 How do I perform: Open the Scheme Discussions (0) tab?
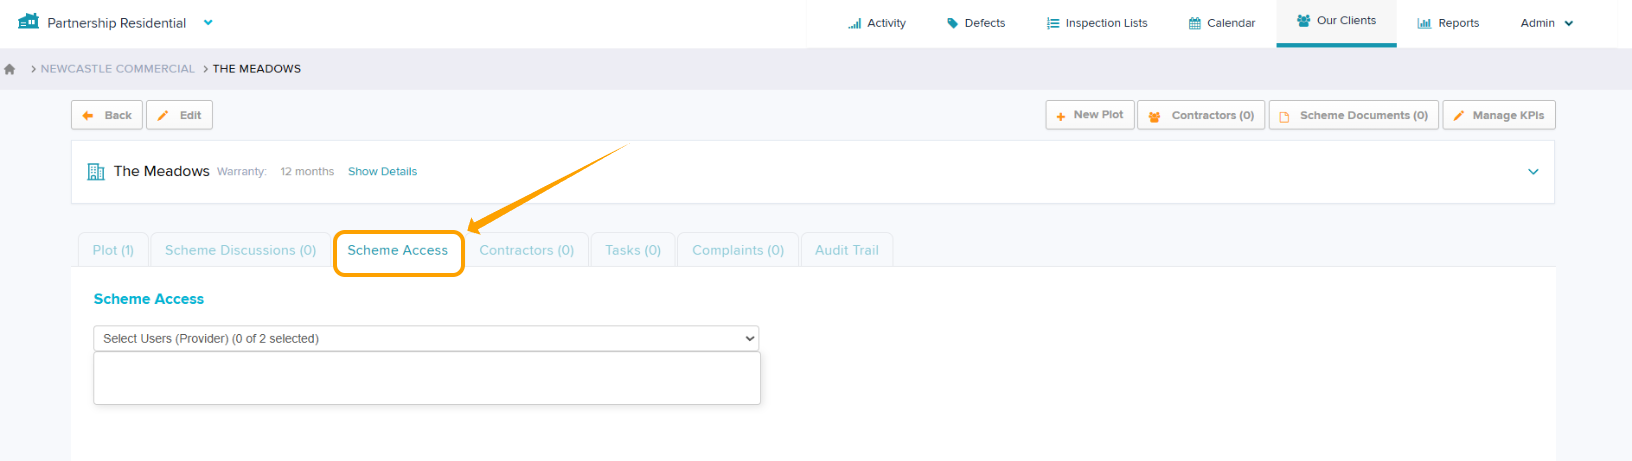coord(240,250)
